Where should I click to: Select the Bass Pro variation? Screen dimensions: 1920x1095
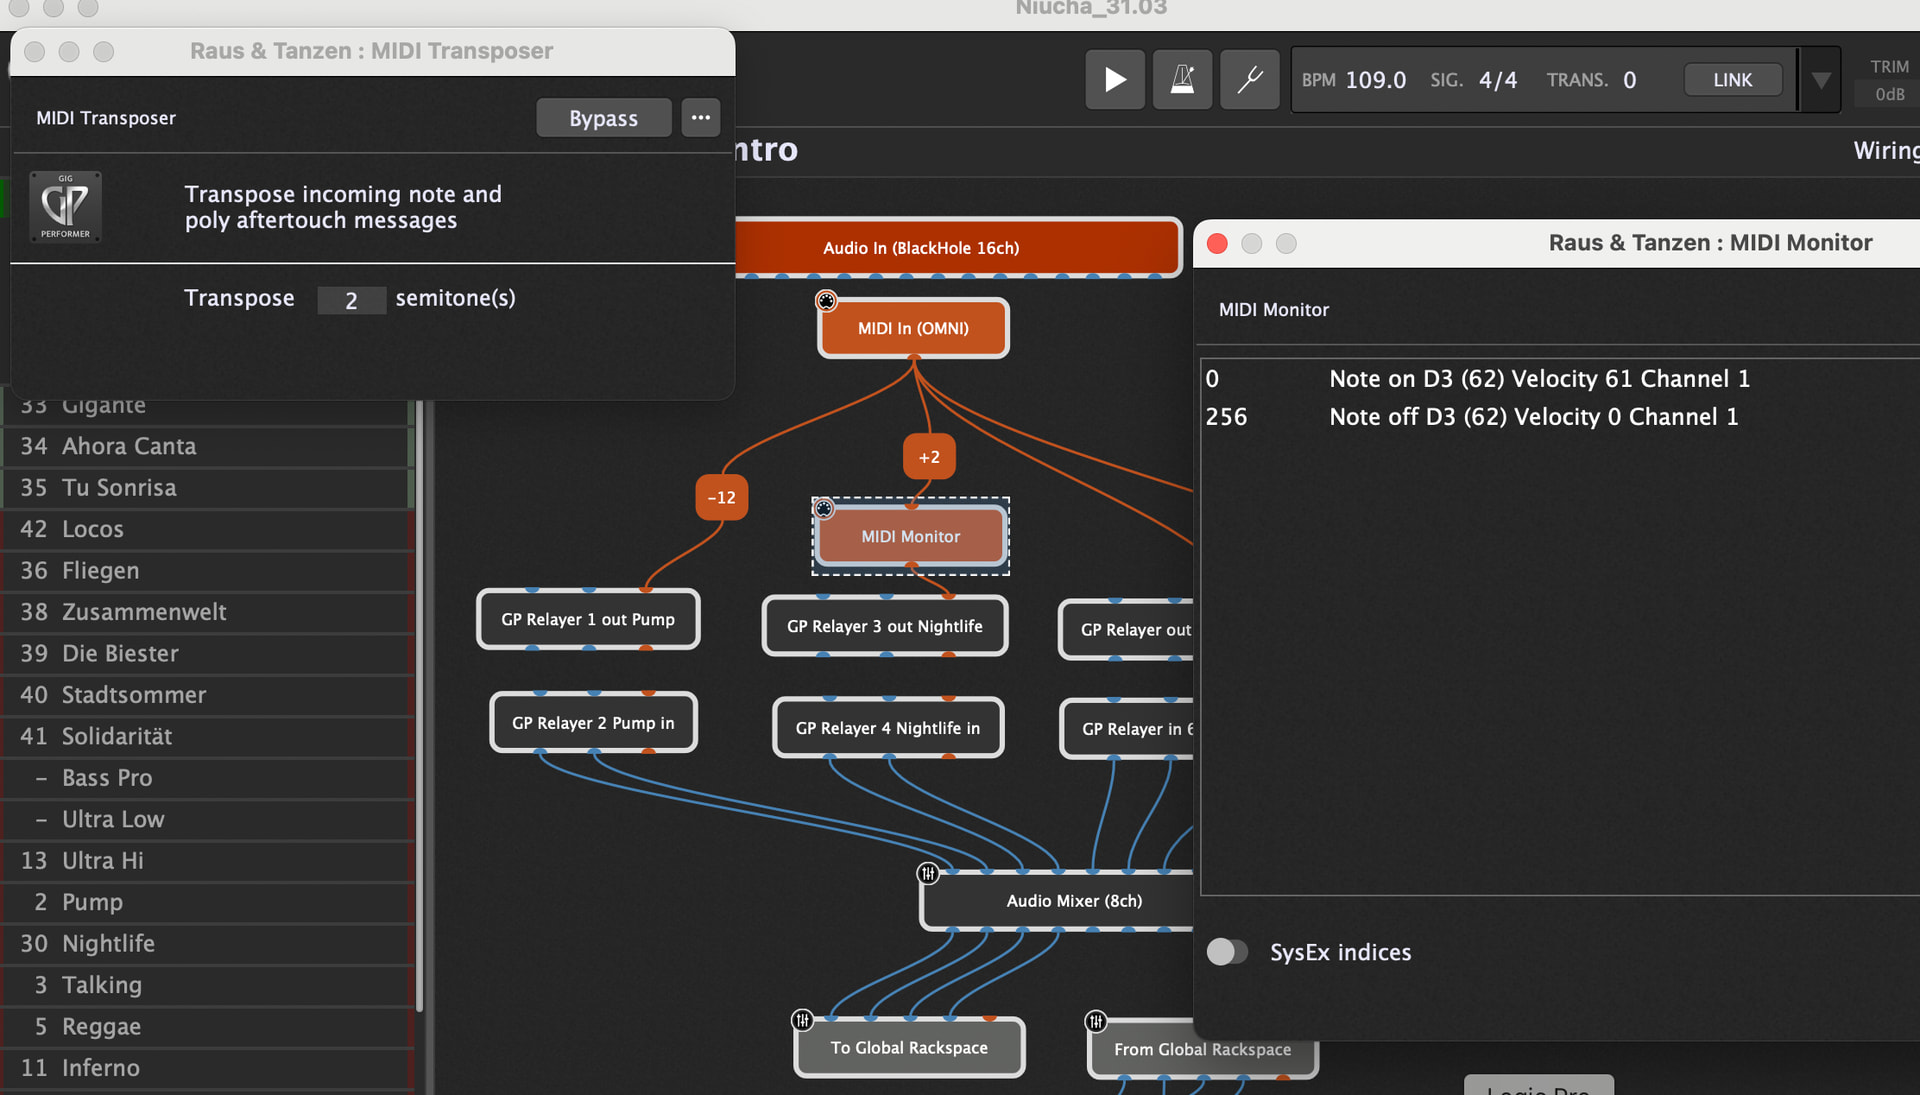pos(107,778)
